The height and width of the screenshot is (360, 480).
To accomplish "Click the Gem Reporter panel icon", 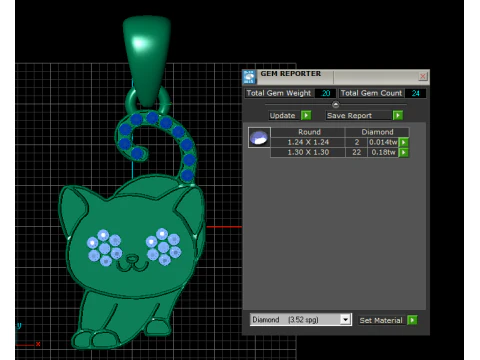I will click(x=249, y=77).
